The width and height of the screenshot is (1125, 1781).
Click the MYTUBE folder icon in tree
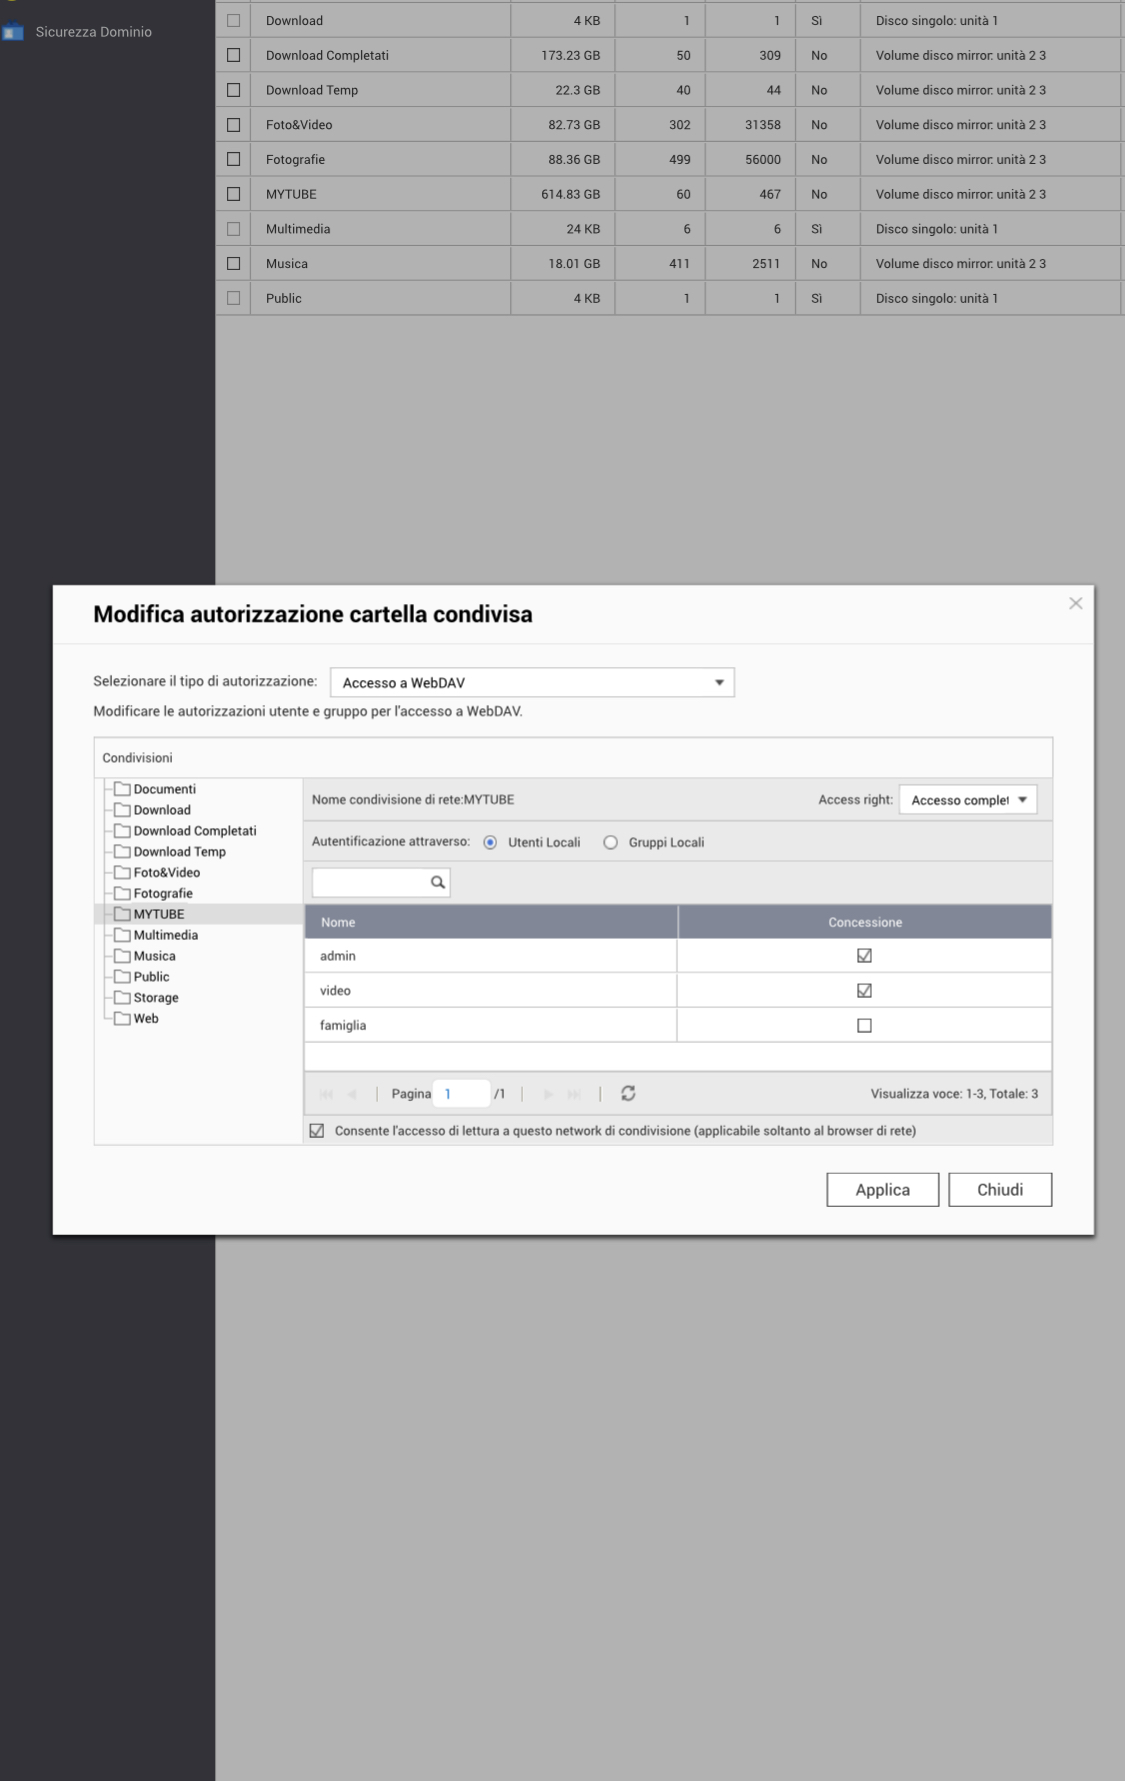122,914
